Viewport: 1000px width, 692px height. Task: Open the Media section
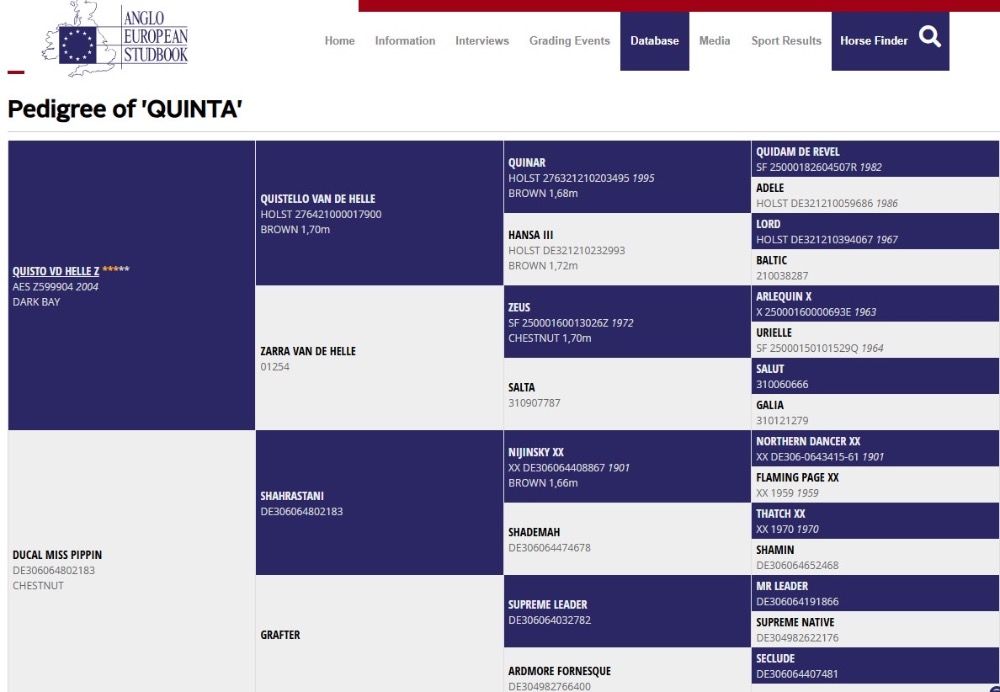click(714, 41)
